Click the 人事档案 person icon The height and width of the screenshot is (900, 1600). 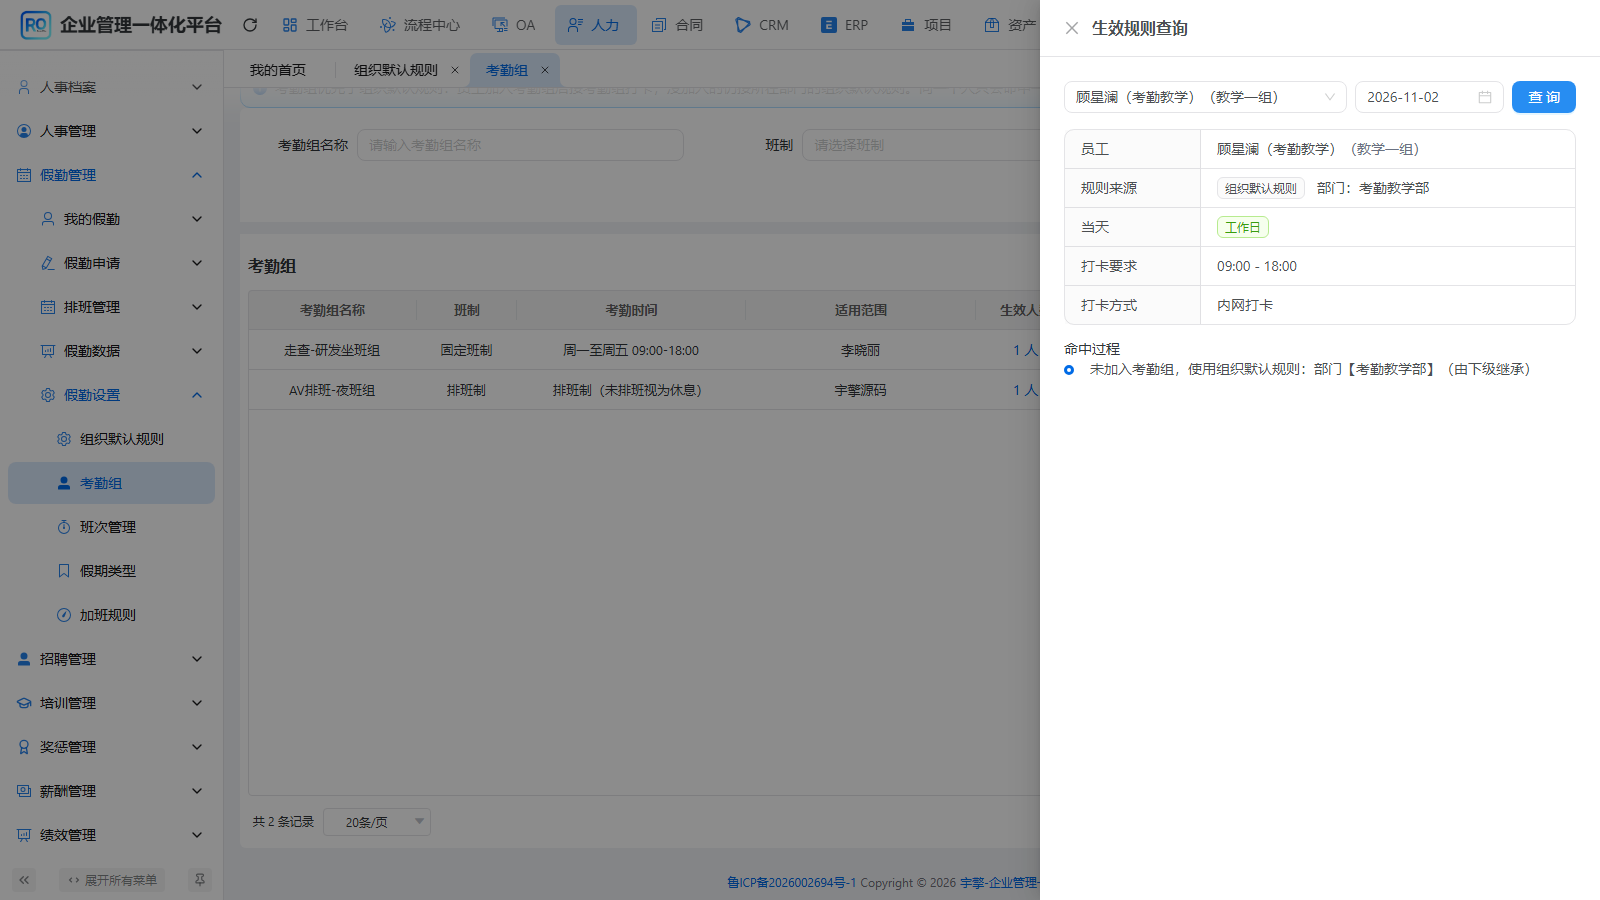(24, 87)
